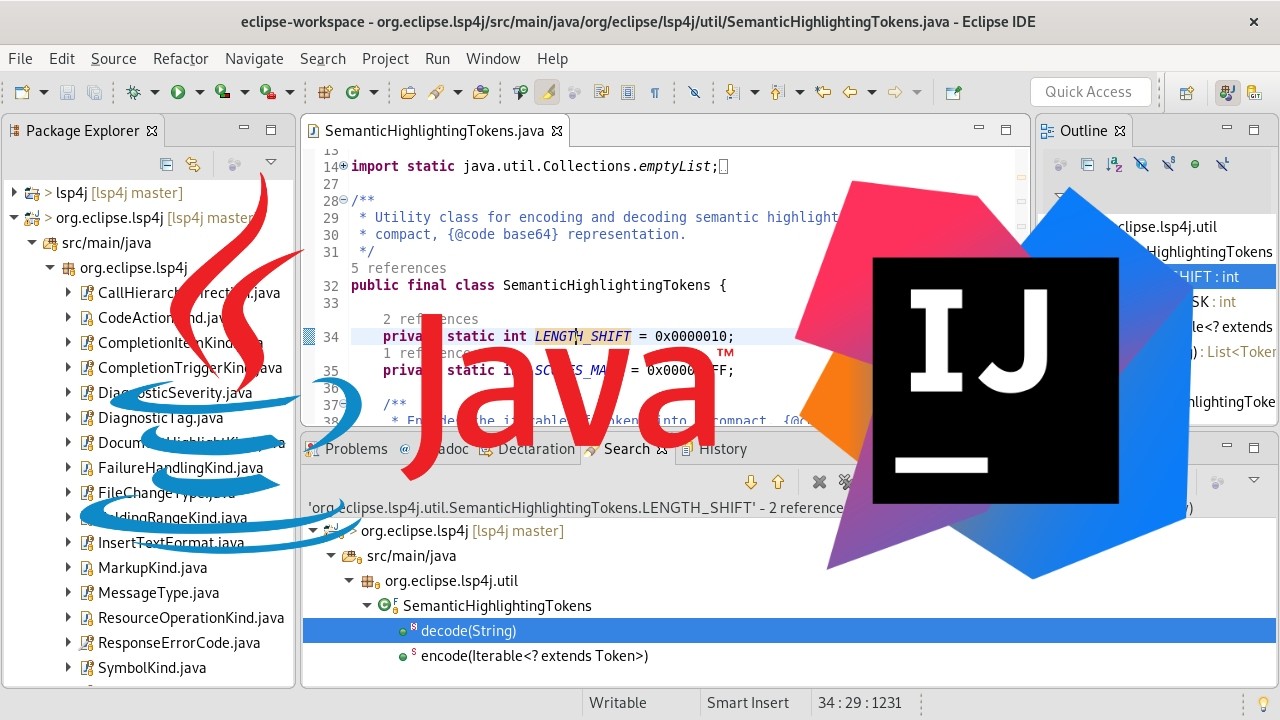1280x720 pixels.
Task: Open the Debug button dropdown arrow
Action: tap(154, 92)
